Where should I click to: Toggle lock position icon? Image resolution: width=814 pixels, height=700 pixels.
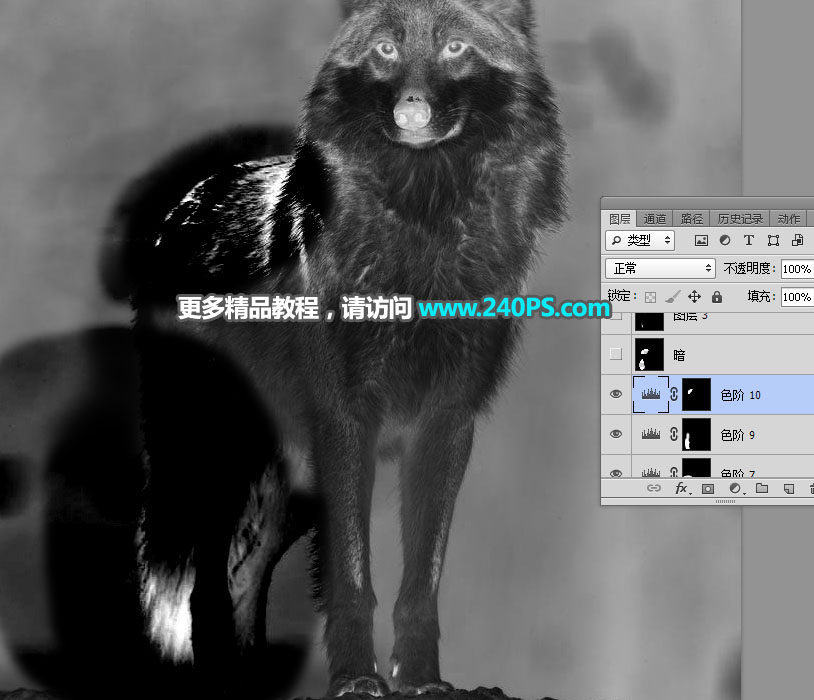[x=695, y=297]
